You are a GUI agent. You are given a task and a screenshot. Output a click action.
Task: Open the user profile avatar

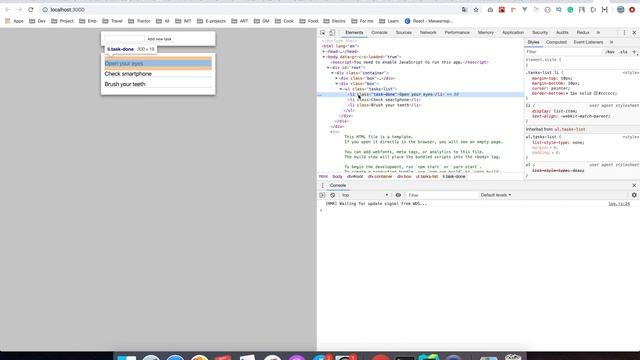[620, 10]
